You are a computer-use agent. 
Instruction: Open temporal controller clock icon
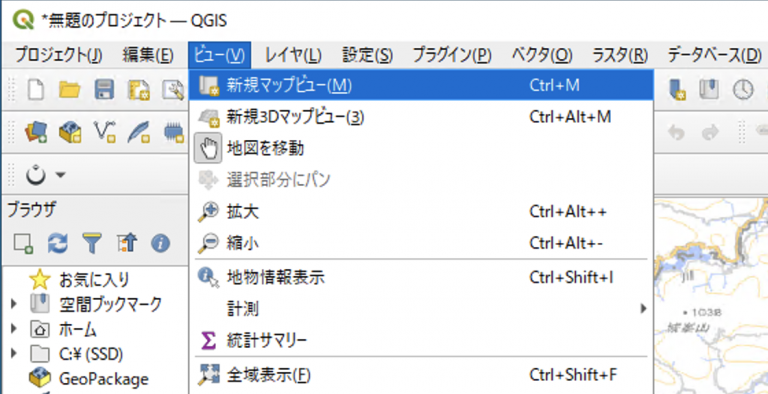pos(743,90)
